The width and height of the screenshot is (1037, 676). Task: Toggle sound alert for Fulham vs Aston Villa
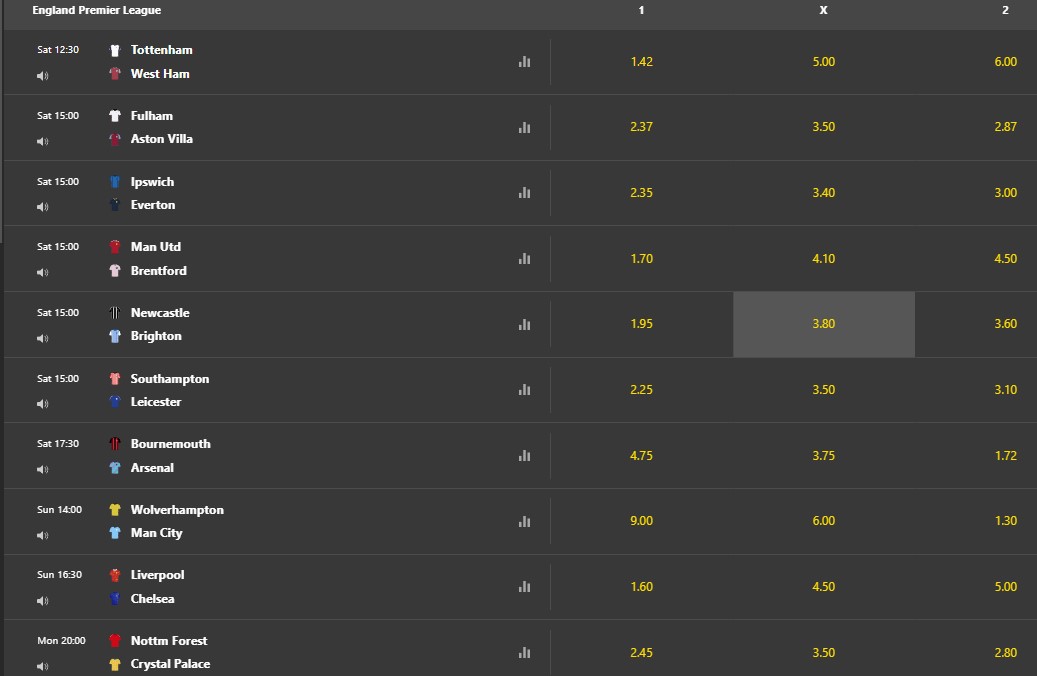(x=43, y=142)
